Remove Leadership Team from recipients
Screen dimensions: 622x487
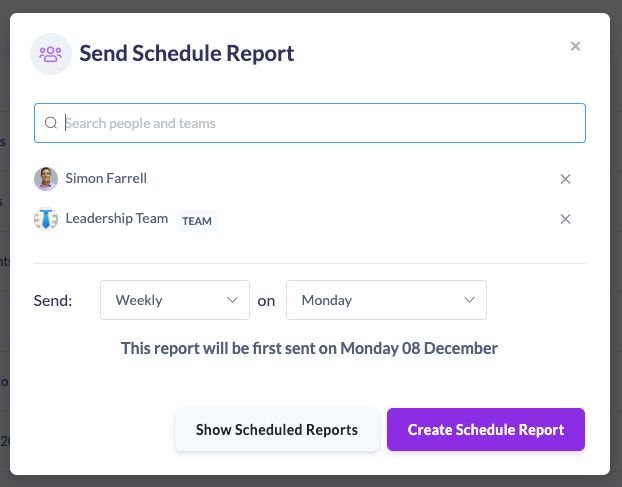pyautogui.click(x=565, y=220)
